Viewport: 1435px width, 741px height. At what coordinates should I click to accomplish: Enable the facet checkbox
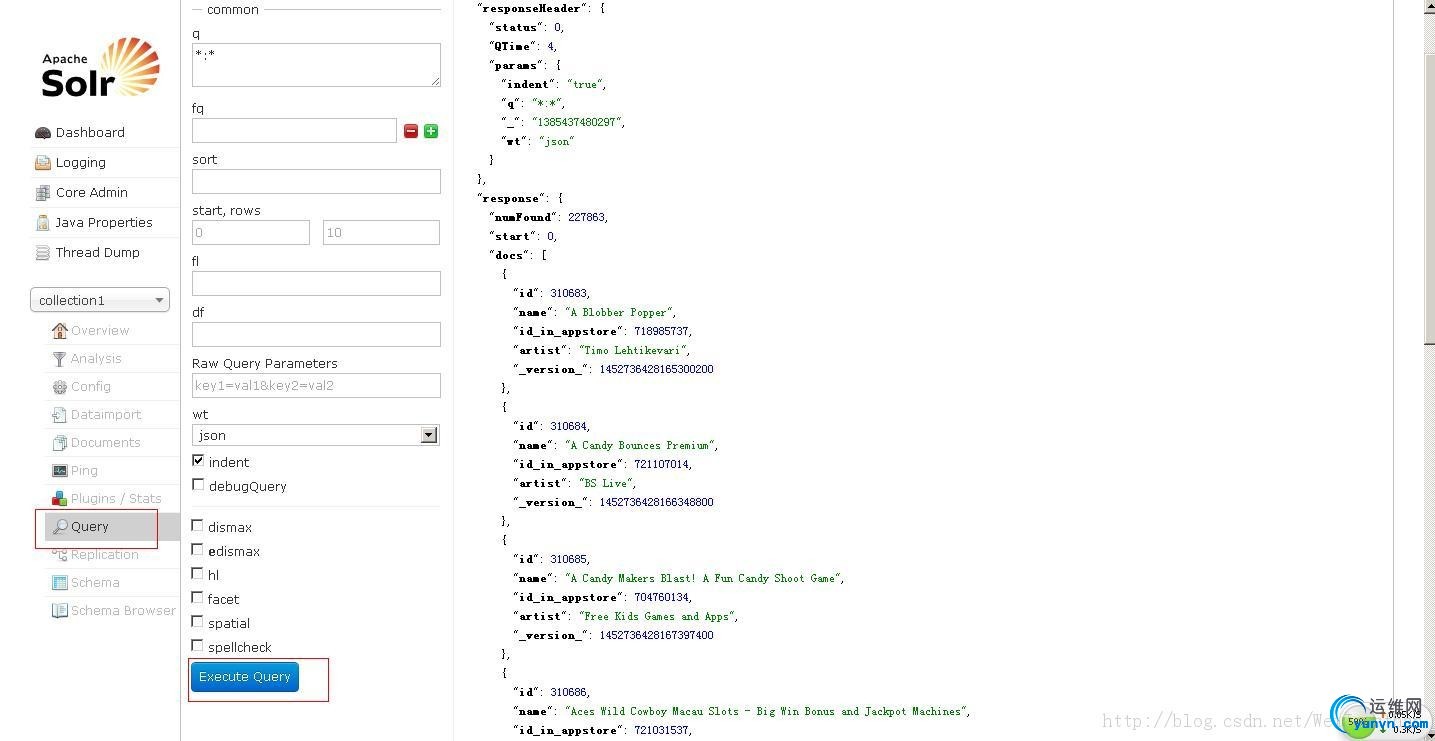(x=197, y=598)
